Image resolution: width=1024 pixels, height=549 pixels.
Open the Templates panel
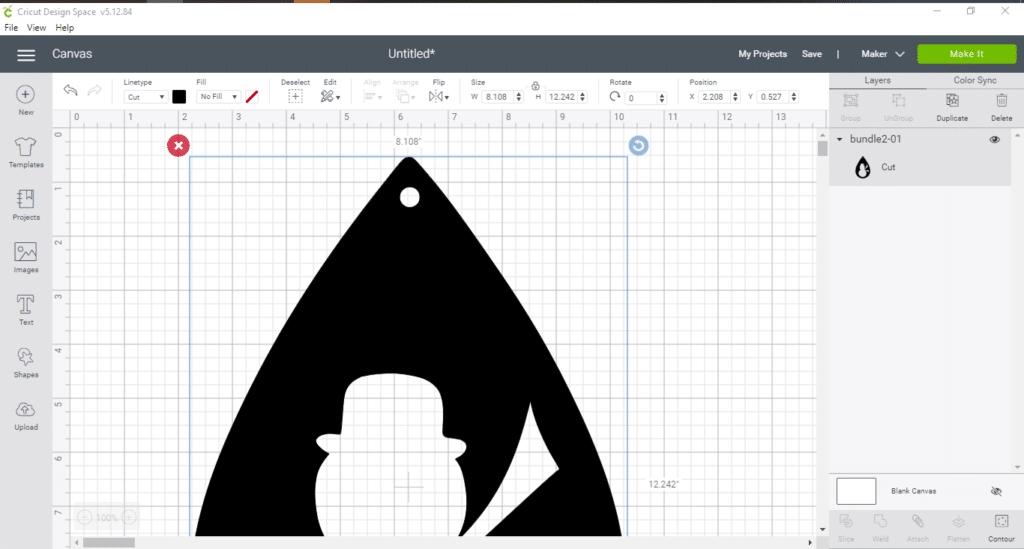[26, 148]
